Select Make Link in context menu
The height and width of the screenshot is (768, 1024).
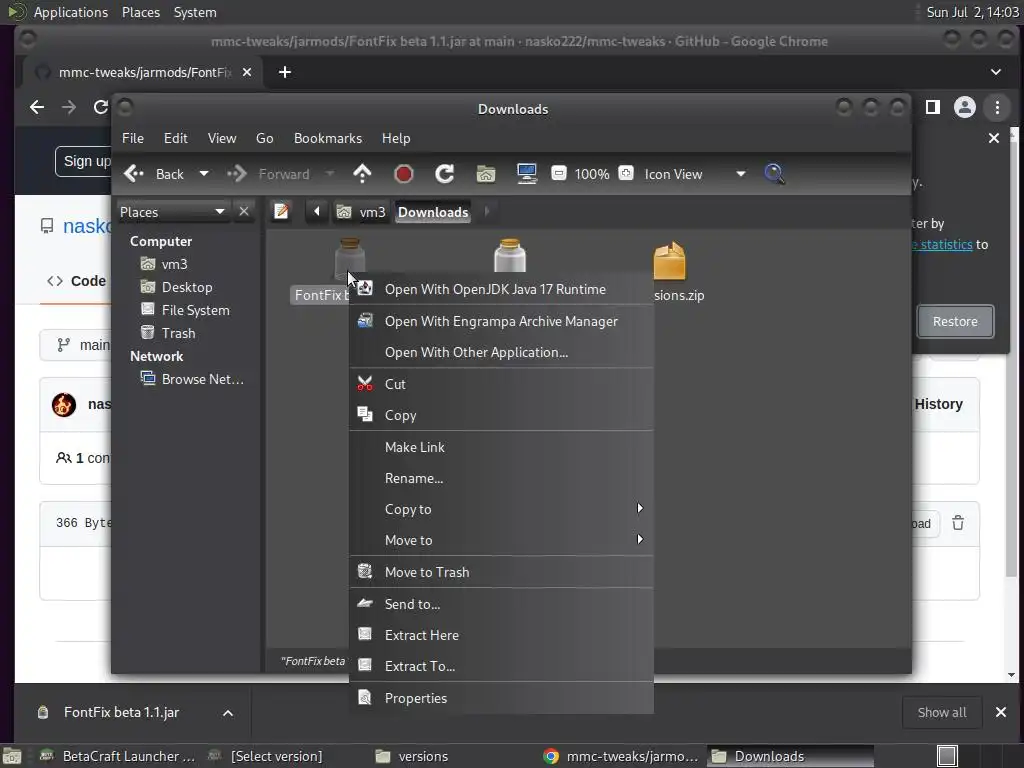click(502, 447)
